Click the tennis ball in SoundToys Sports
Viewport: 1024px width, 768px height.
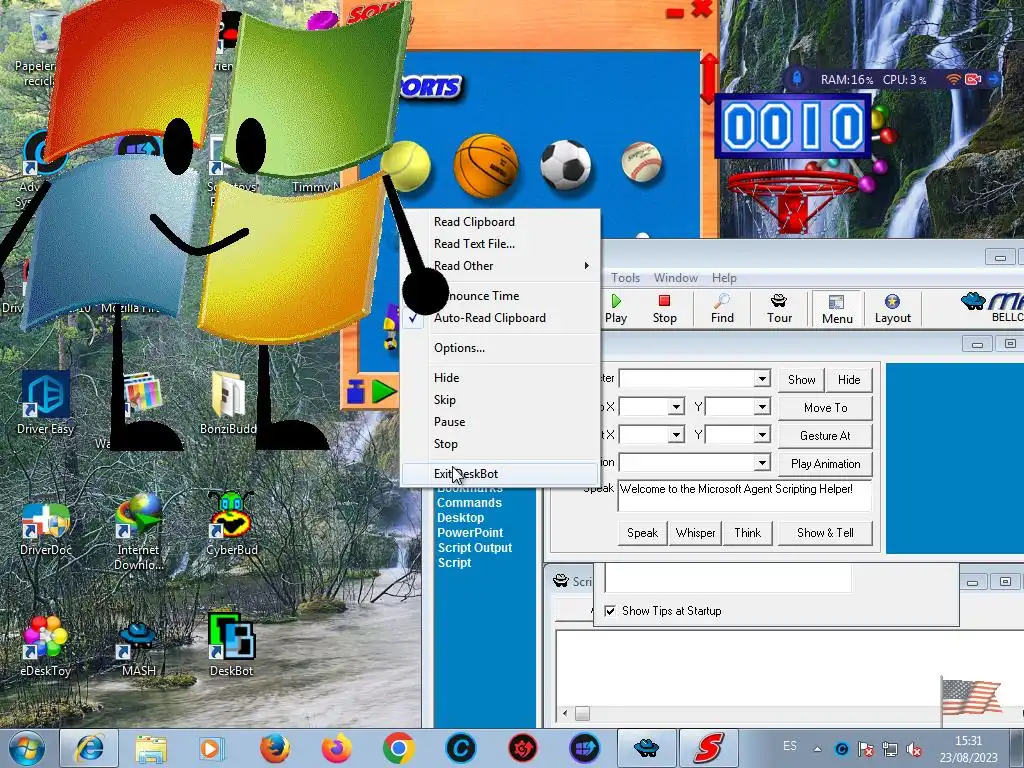pyautogui.click(x=406, y=166)
